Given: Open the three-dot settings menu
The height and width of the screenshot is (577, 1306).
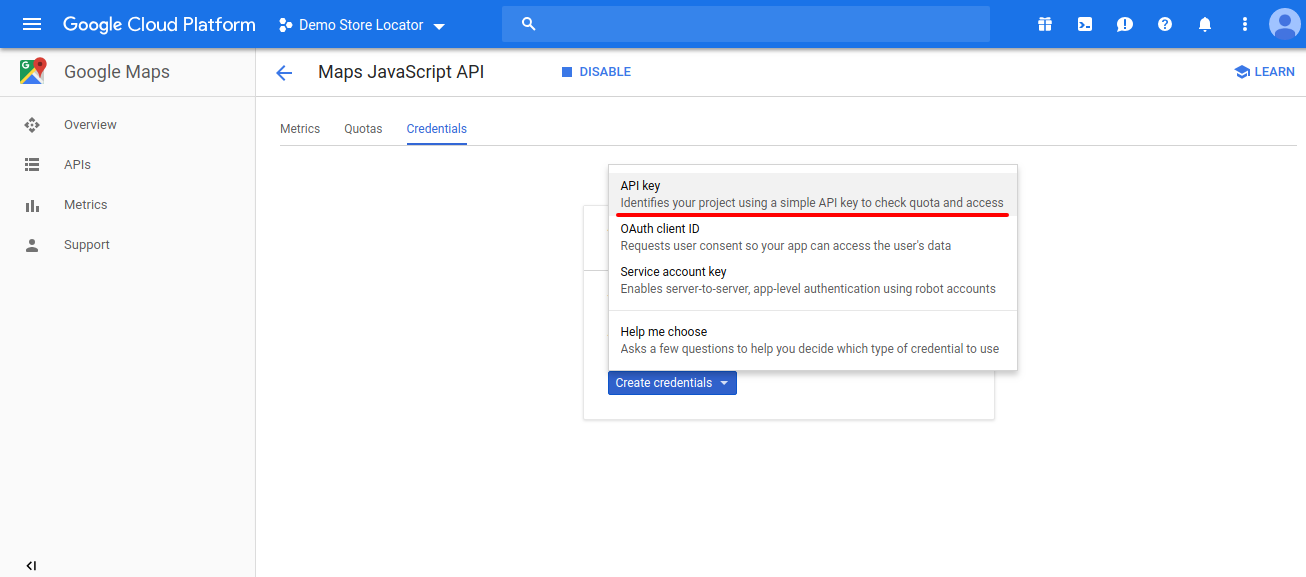Looking at the screenshot, I should pos(1245,24).
